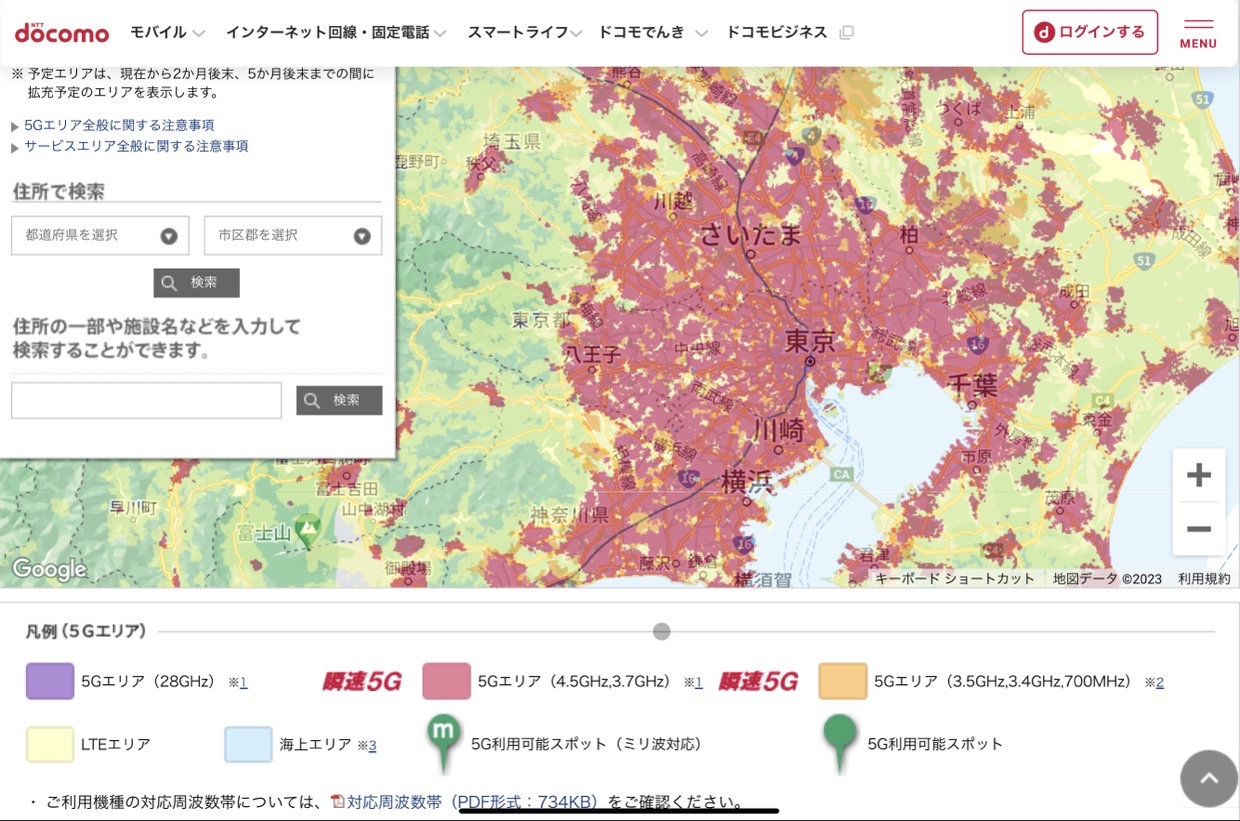This screenshot has width=1240, height=821.
Task: Click the light blue 海上エリア swatch
Action: (x=248, y=744)
